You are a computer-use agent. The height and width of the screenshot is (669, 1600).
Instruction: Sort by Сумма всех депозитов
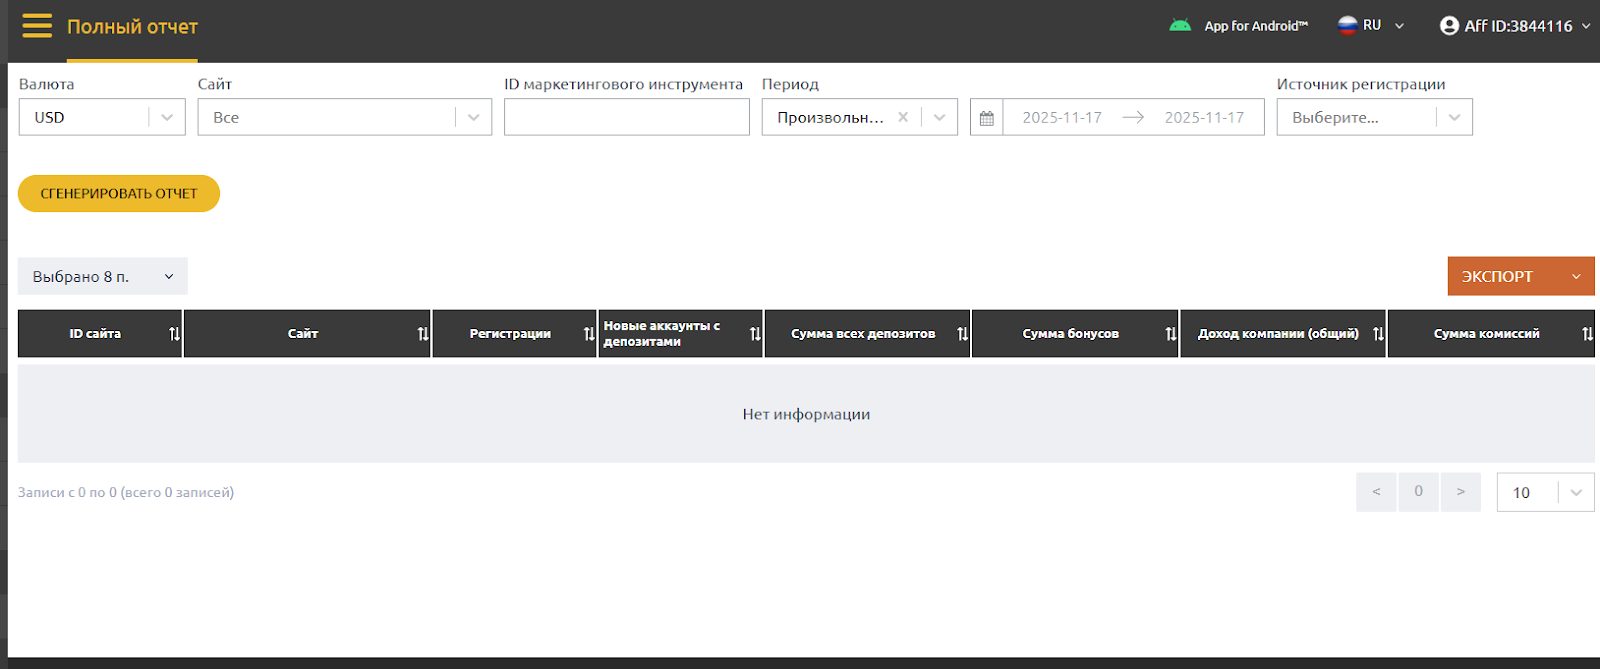pyautogui.click(x=962, y=334)
